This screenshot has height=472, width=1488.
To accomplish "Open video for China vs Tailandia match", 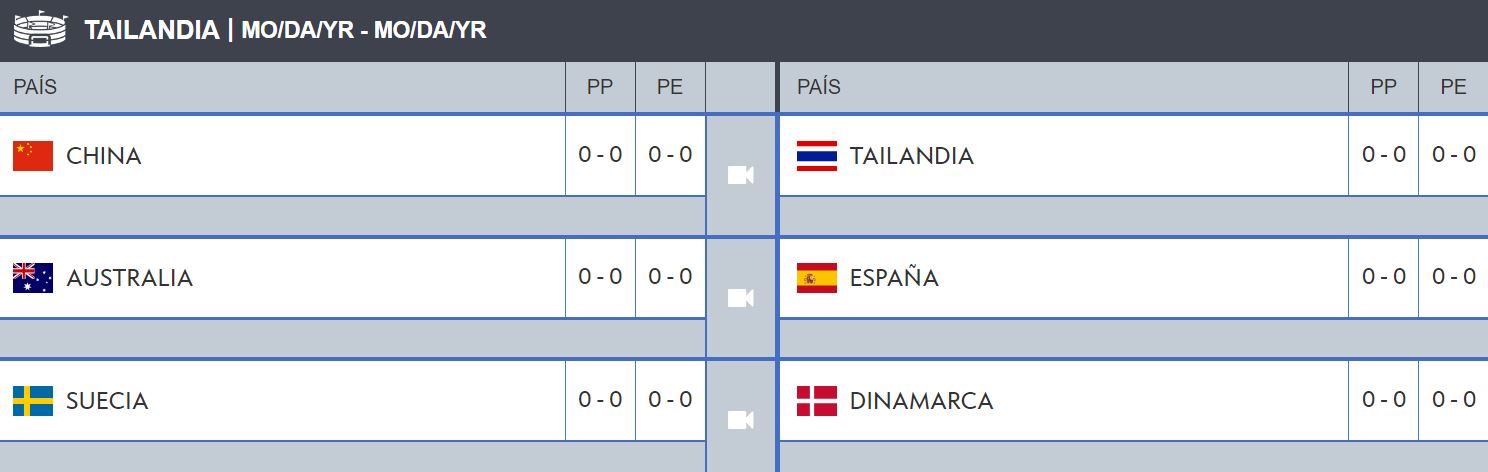I will pyautogui.click(x=740, y=175).
